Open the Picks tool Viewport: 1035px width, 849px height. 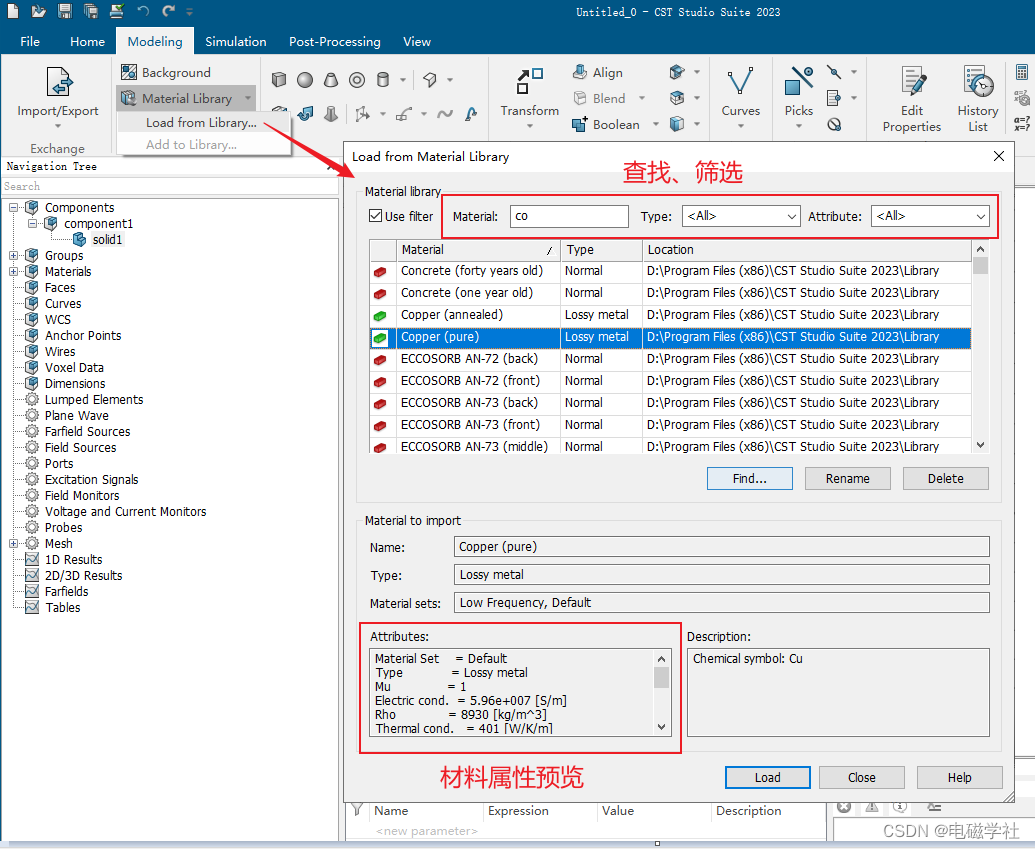(799, 98)
